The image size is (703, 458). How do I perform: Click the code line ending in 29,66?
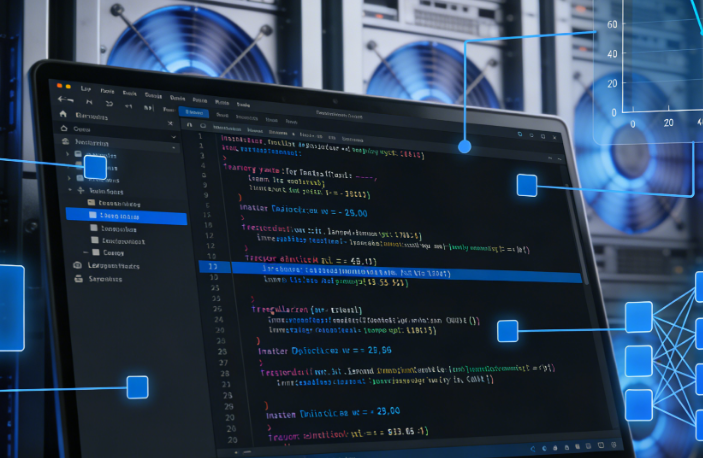[325, 350]
